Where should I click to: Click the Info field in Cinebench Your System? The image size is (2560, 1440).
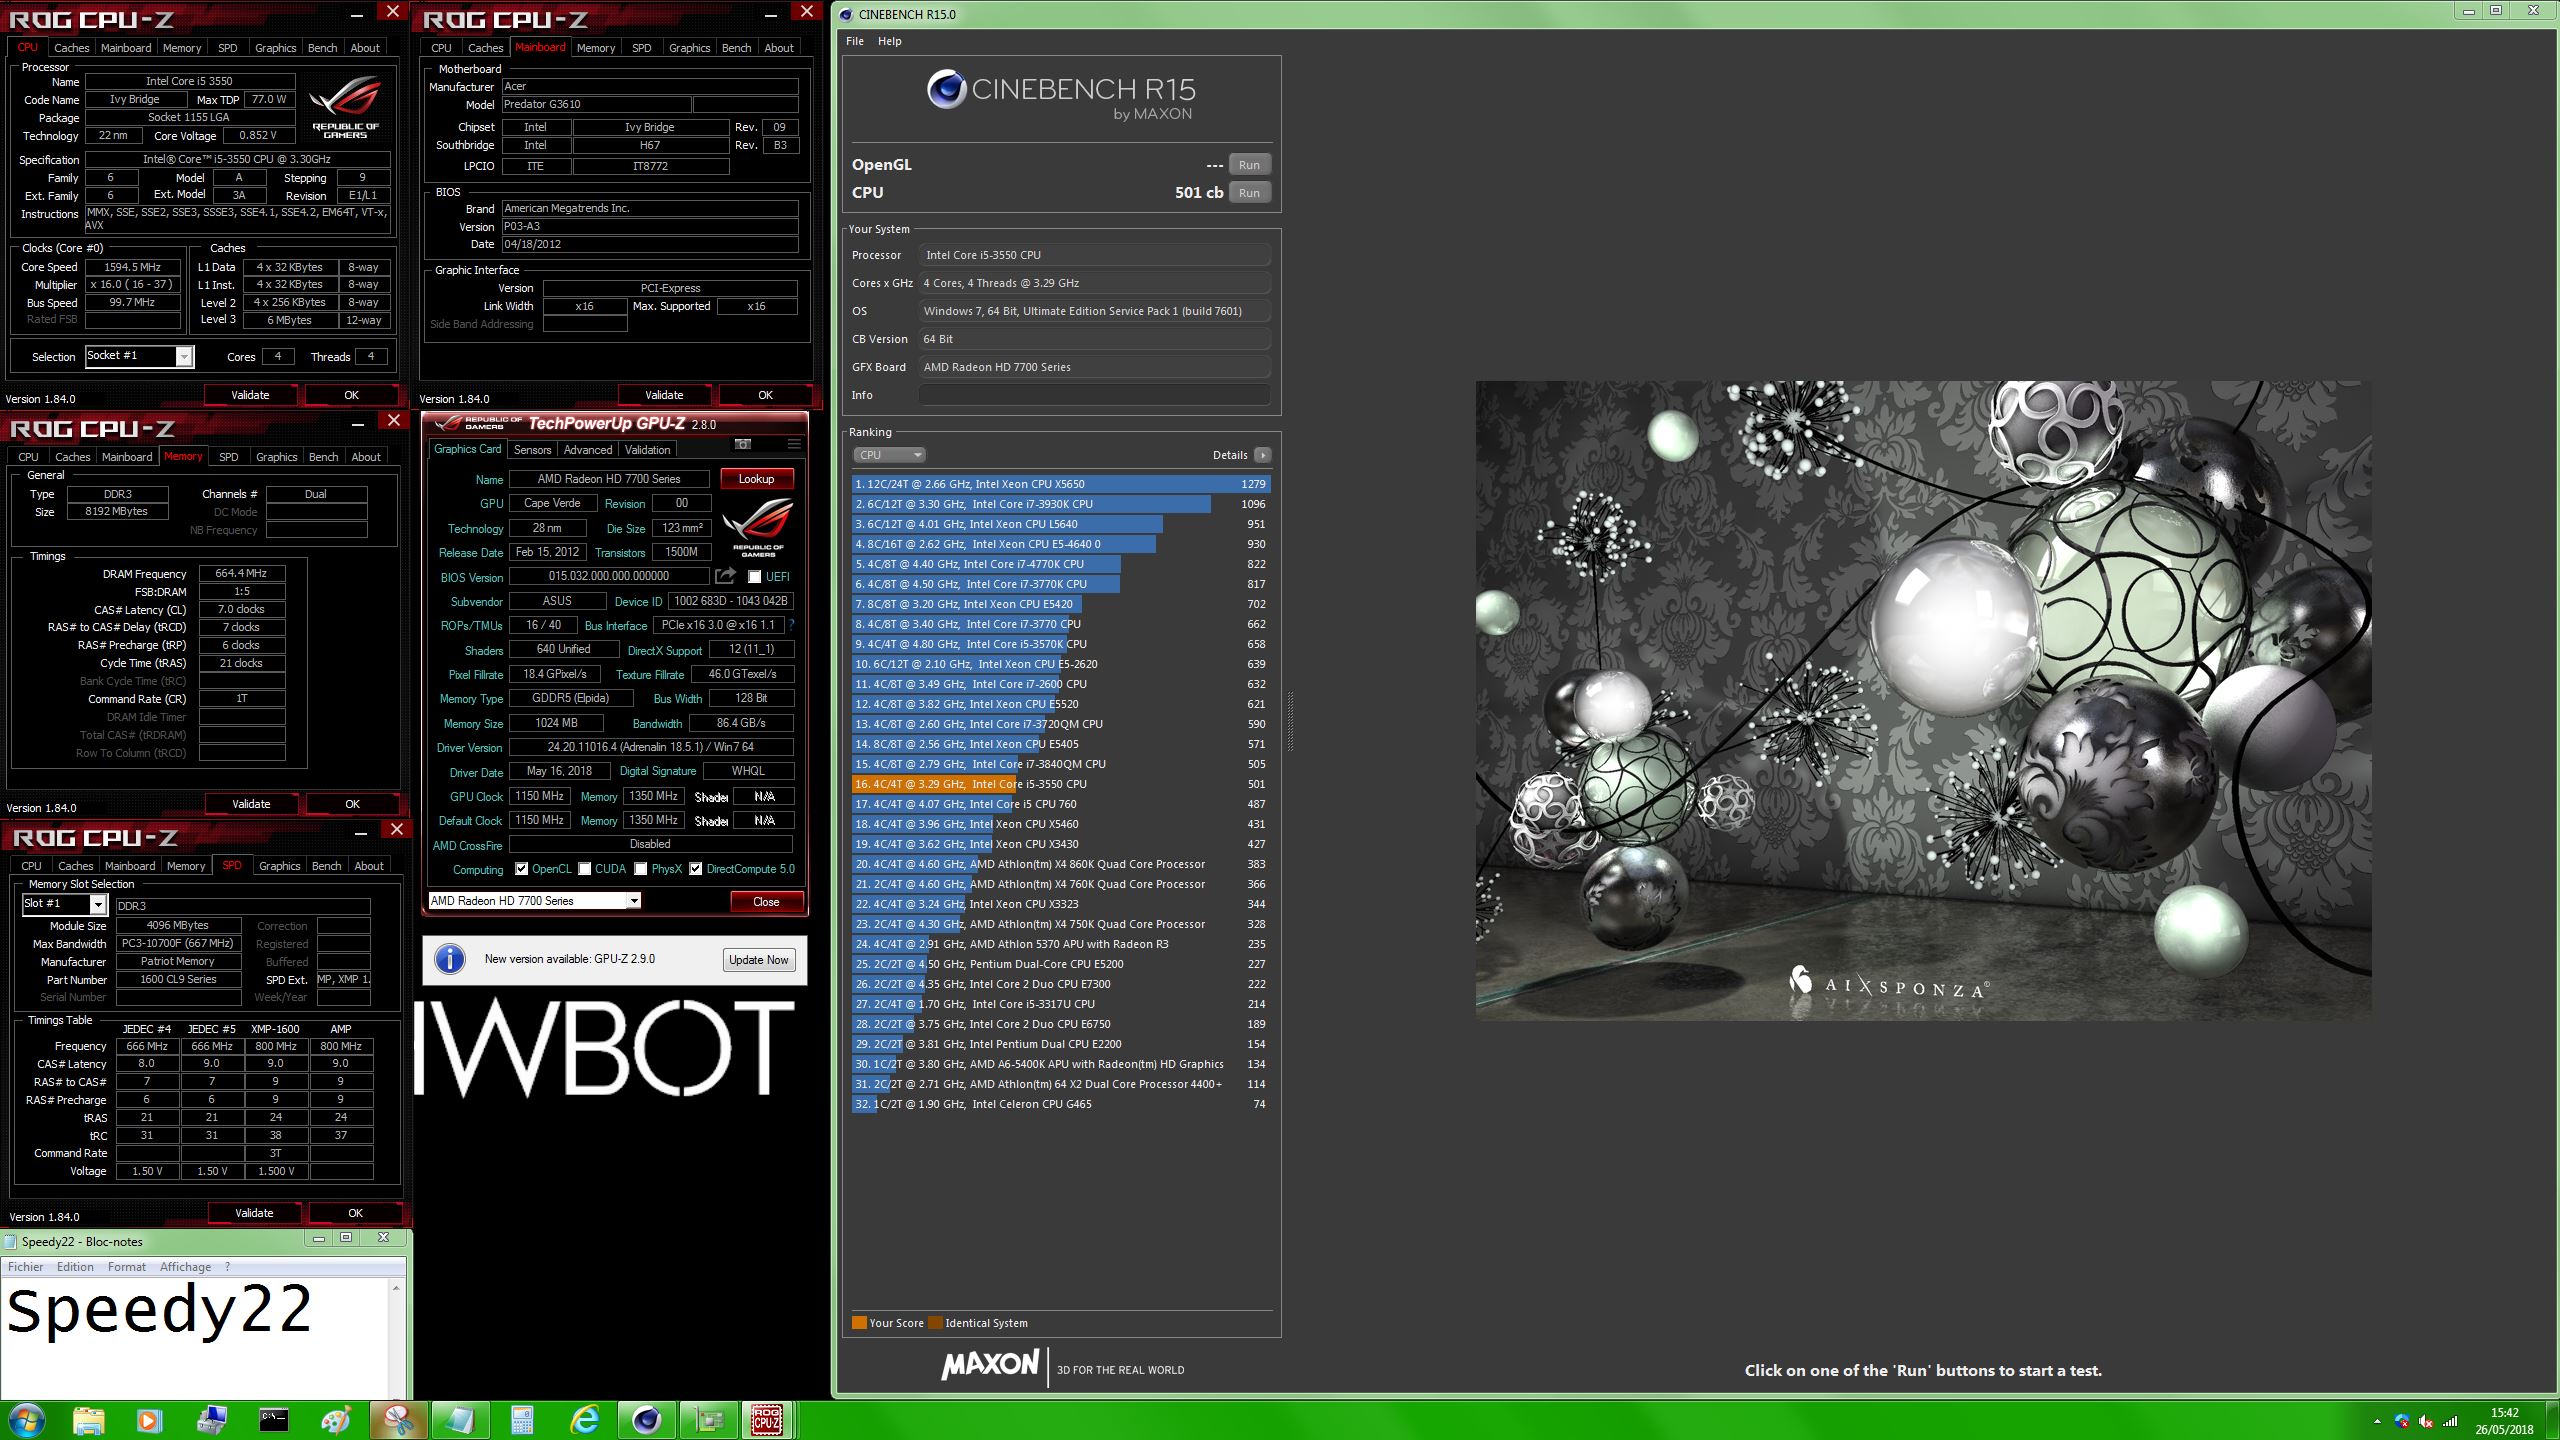(1094, 395)
